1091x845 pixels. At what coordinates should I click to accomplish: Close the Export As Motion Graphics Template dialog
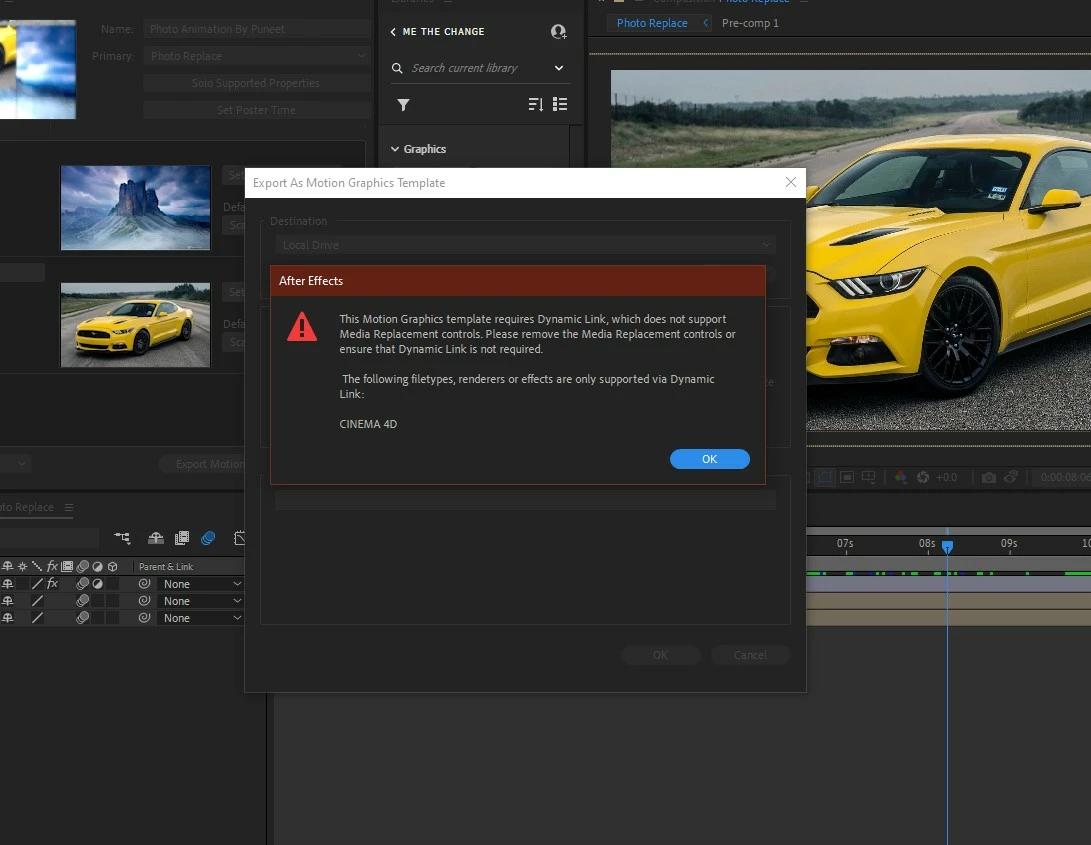coord(790,182)
